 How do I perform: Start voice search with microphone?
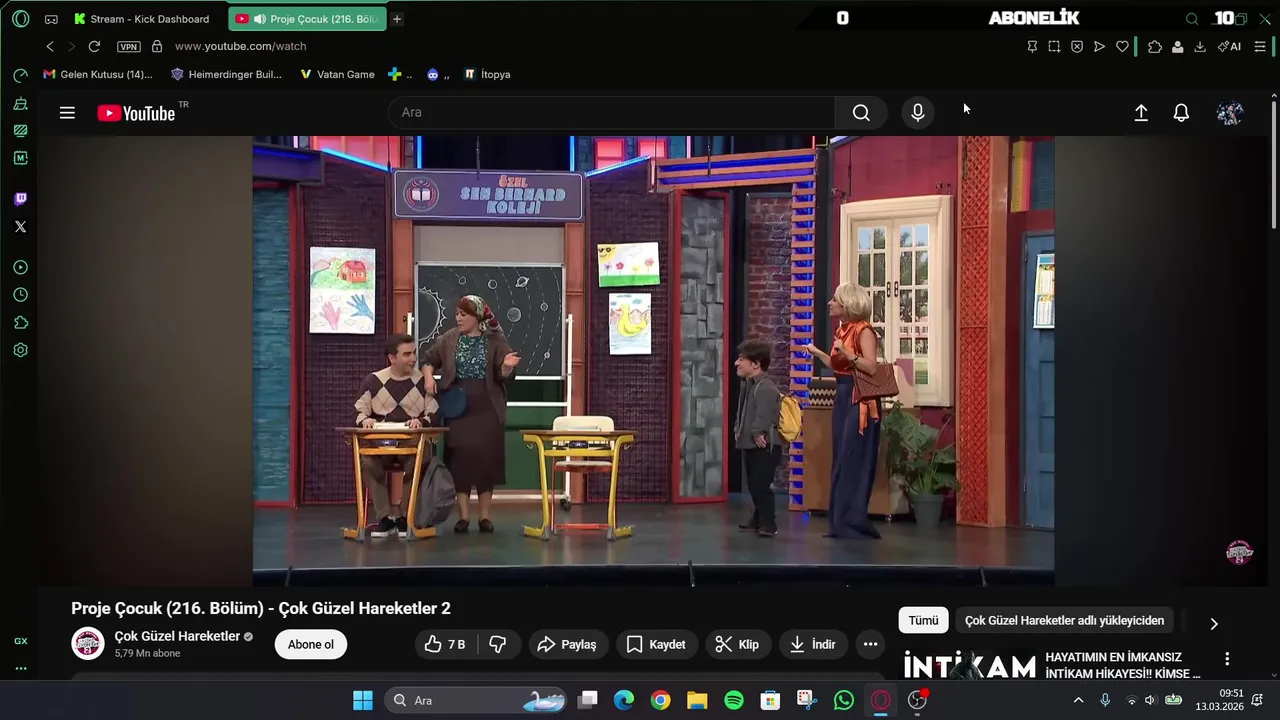coord(918,112)
